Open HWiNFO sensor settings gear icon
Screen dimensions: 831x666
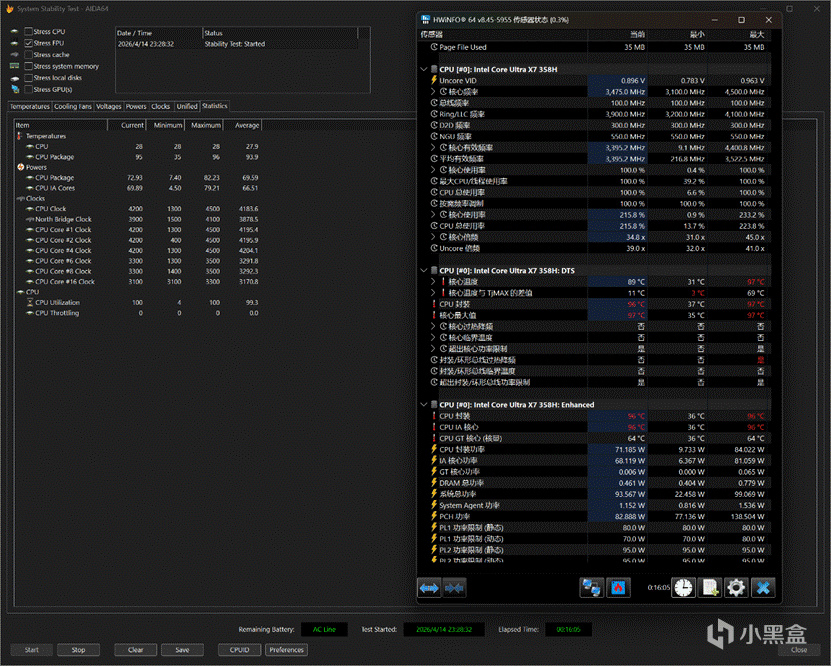pos(736,588)
